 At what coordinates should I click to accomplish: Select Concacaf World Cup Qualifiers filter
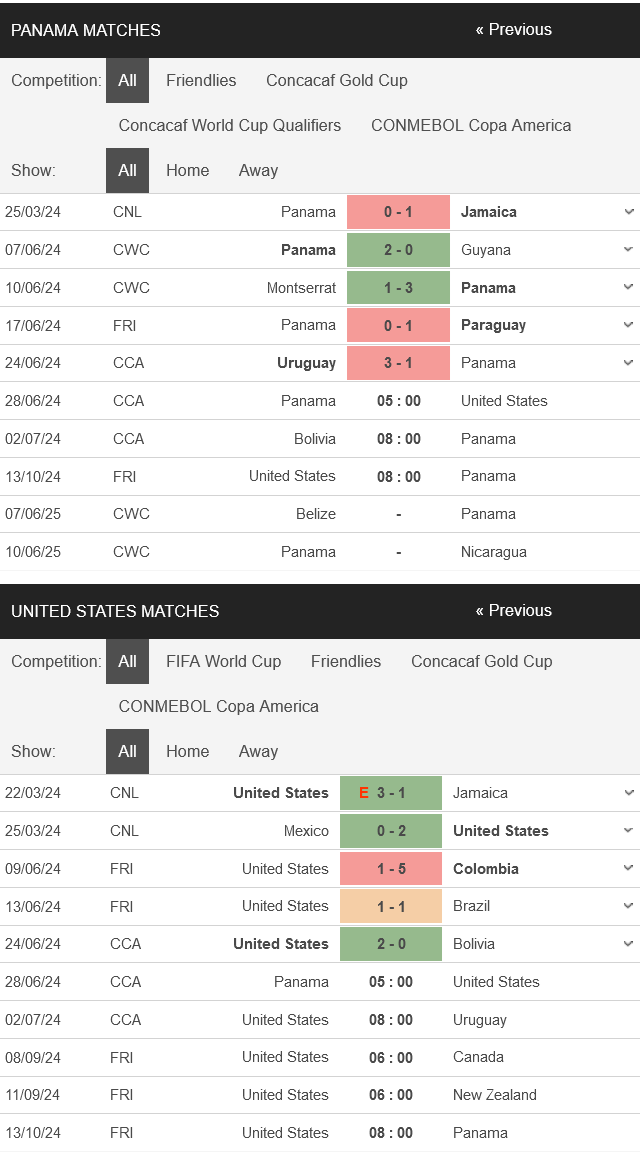(x=230, y=125)
